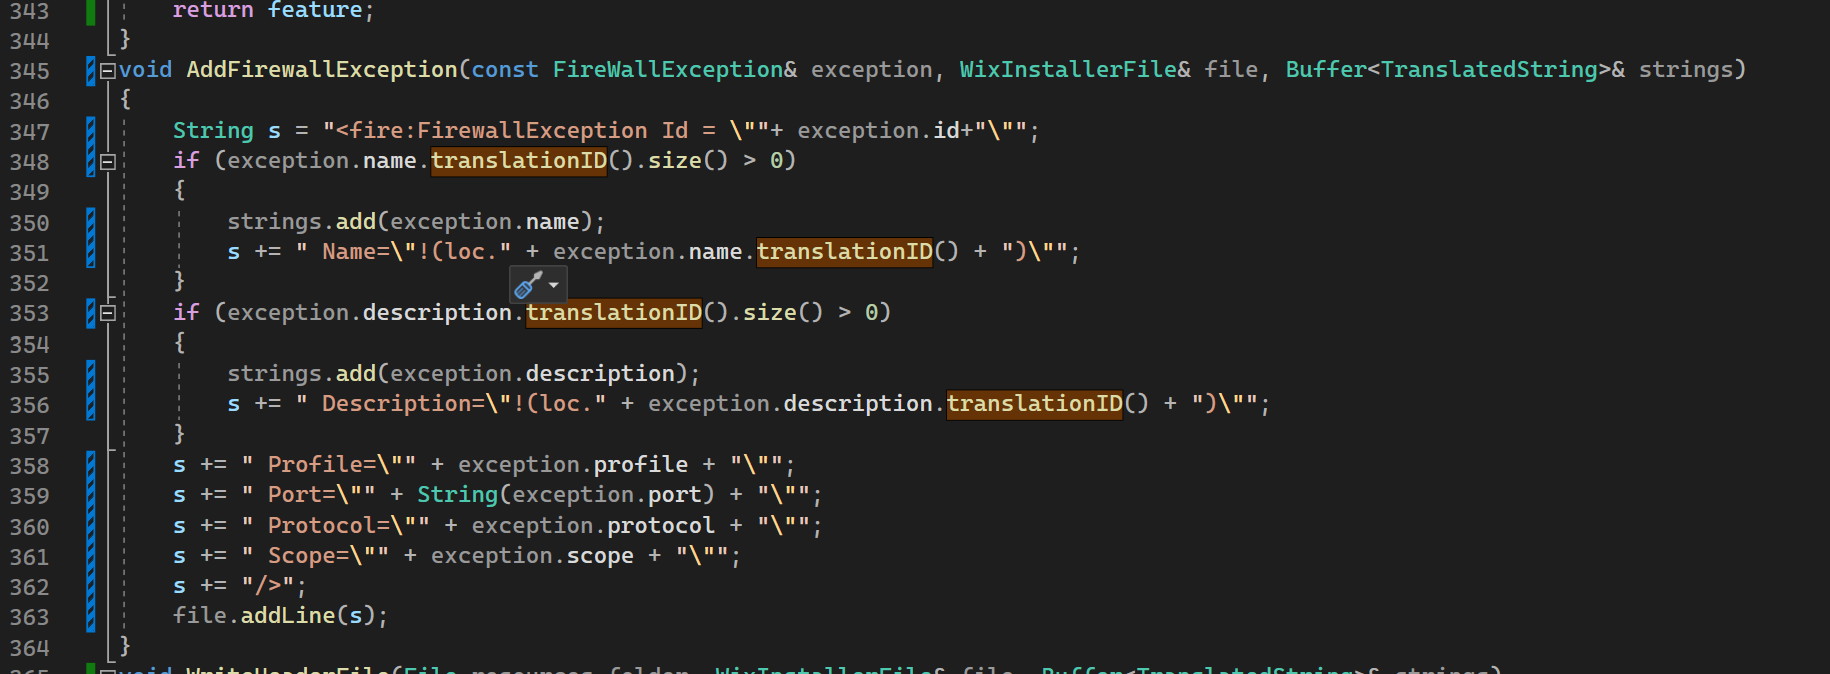Click the highlighted translationID on line 351
This screenshot has height=674, width=1830.
pos(844,252)
